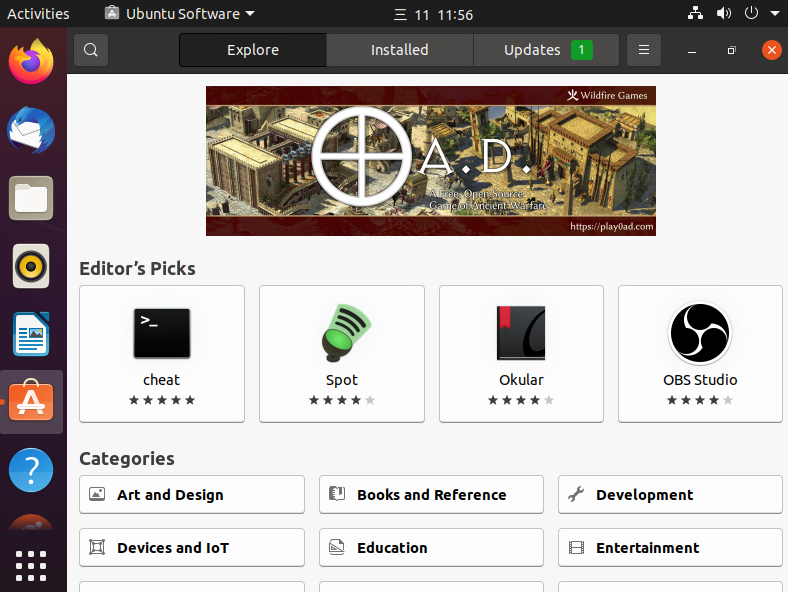Click the Ubuntu Software icon in top bar

pyautogui.click(x=112, y=13)
